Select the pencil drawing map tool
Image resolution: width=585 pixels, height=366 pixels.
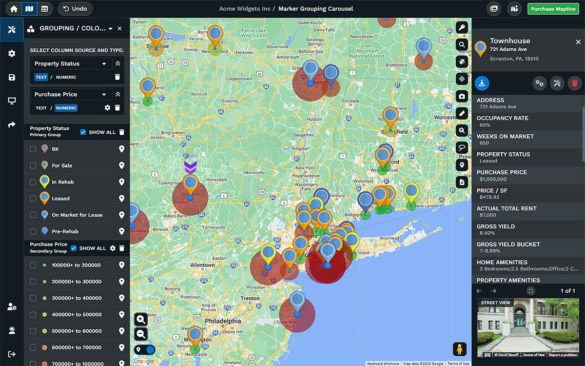point(462,113)
